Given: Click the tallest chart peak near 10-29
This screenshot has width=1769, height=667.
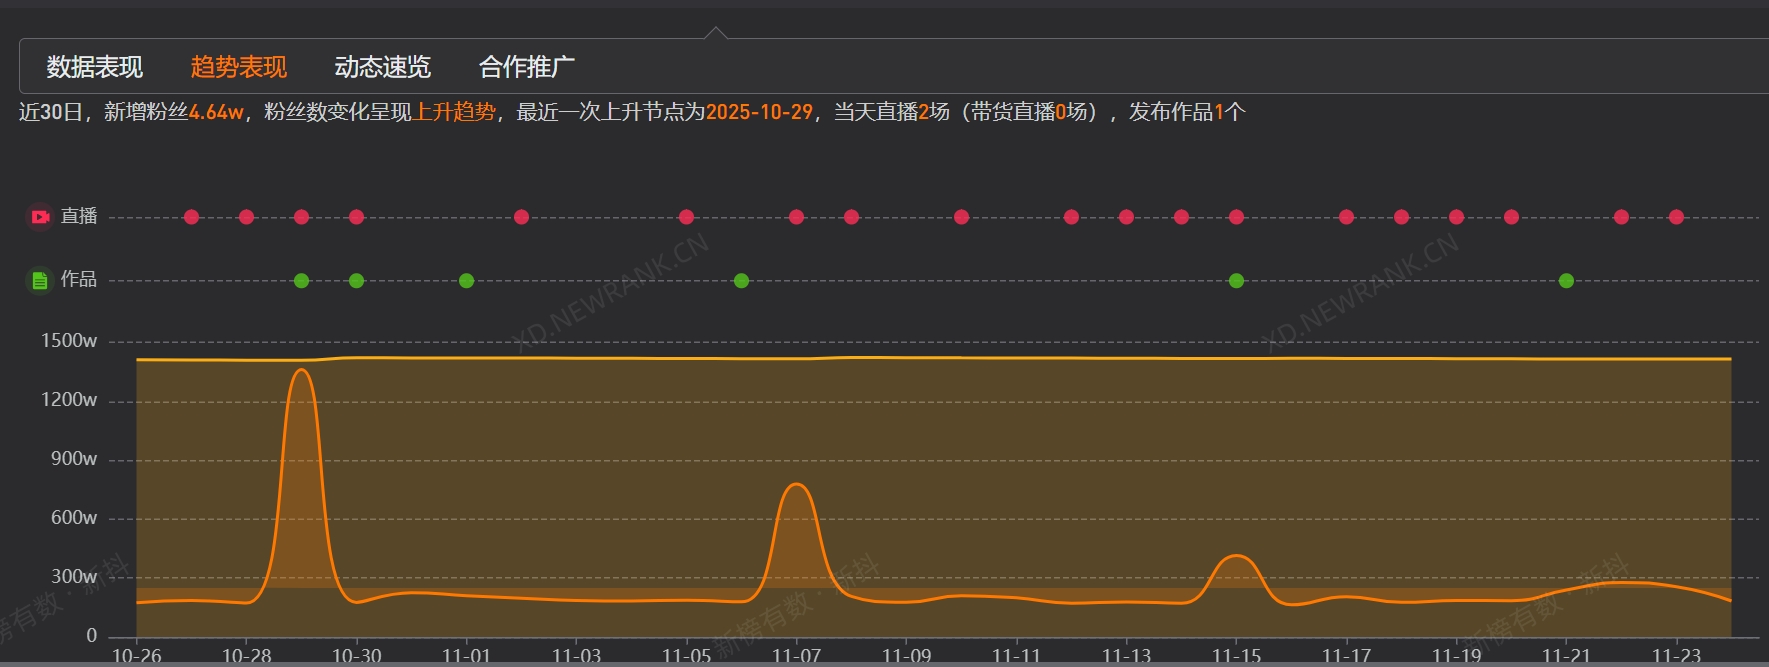Looking at the screenshot, I should [301, 371].
